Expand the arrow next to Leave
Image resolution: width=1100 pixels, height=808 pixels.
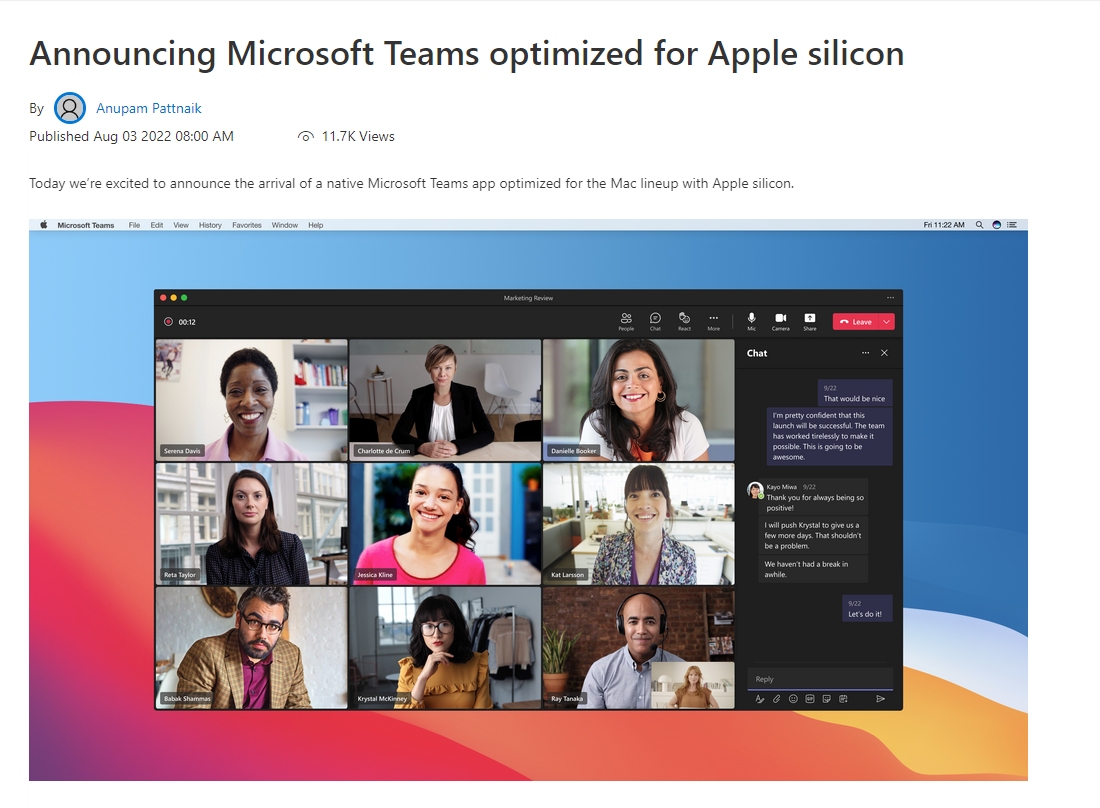pos(887,322)
